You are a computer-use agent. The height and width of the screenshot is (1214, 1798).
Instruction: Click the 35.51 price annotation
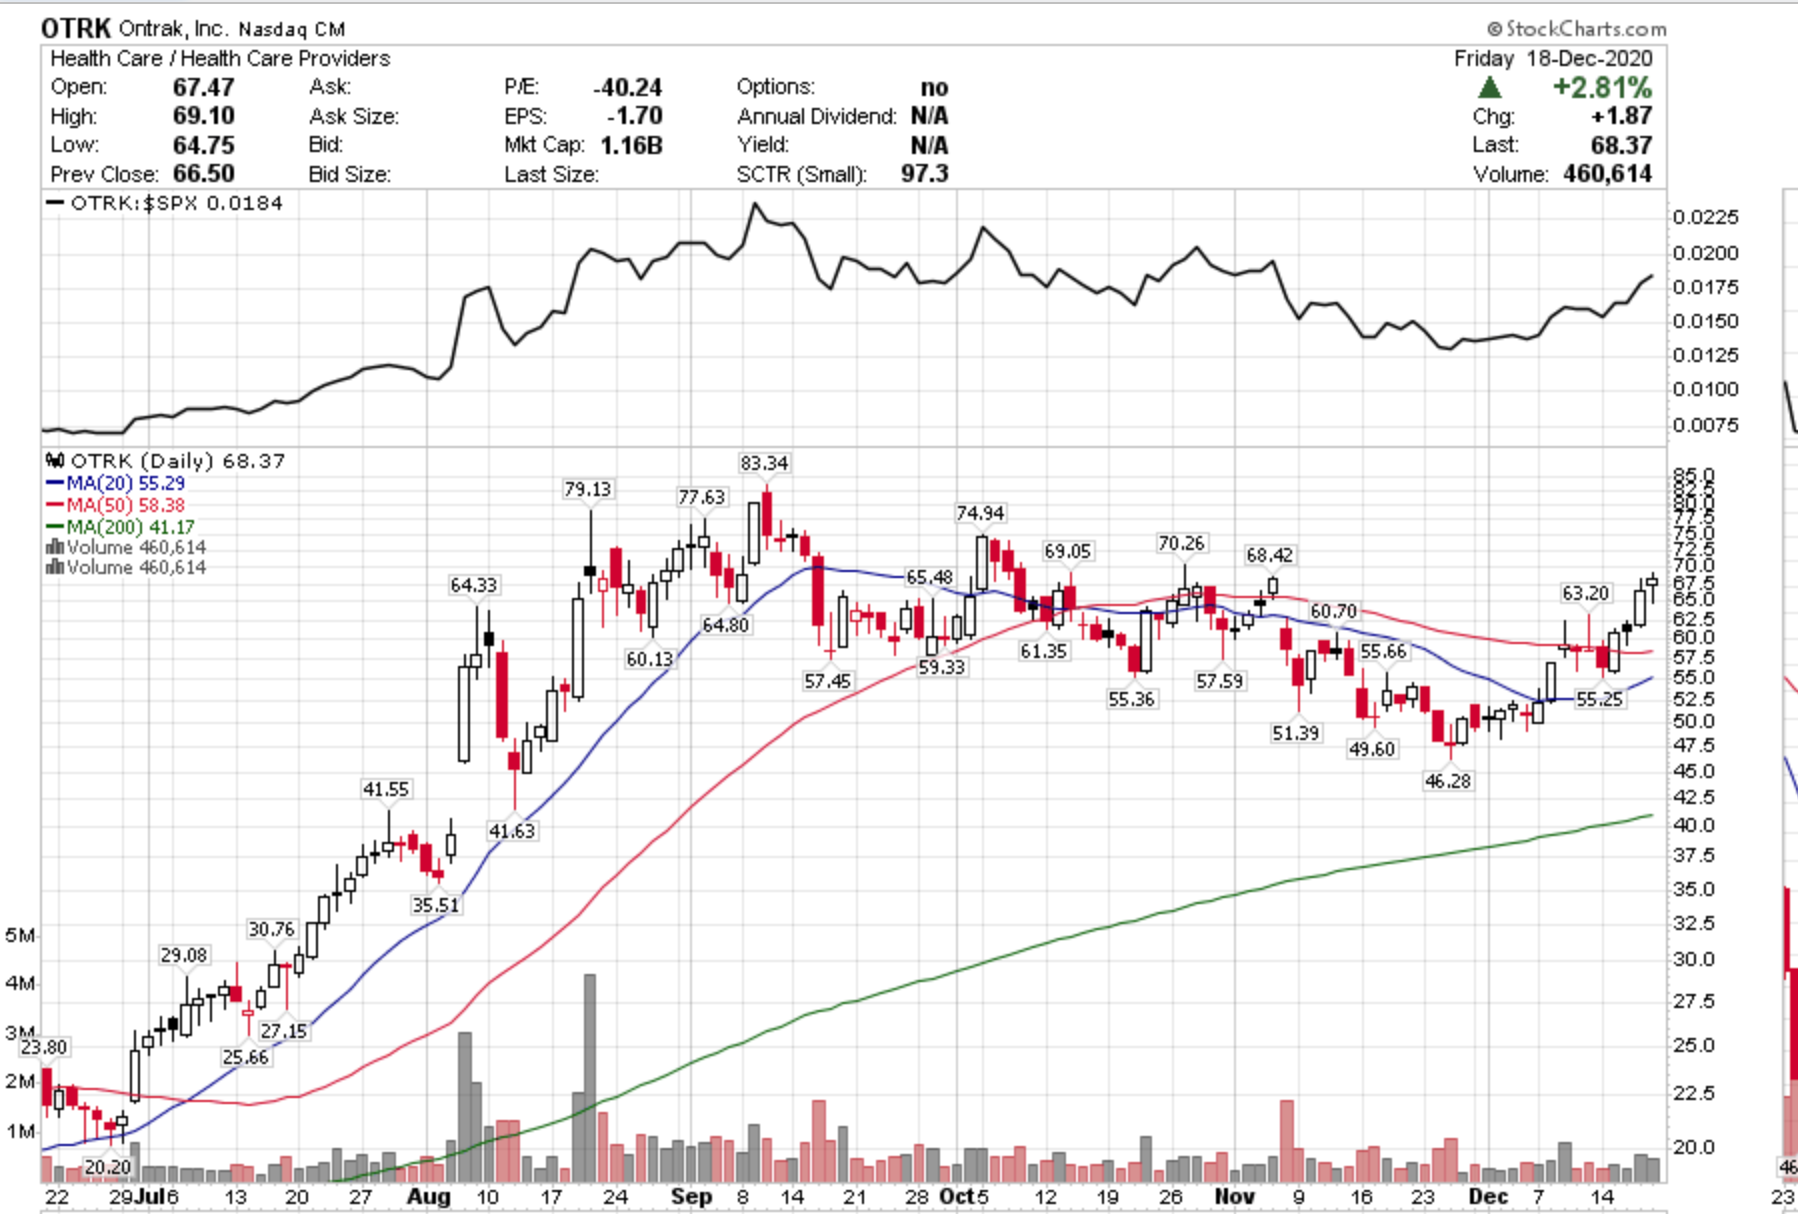coord(435,904)
